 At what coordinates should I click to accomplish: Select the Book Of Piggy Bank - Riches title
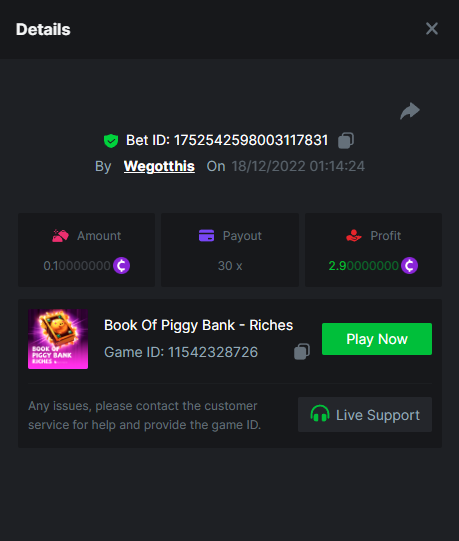(198, 325)
